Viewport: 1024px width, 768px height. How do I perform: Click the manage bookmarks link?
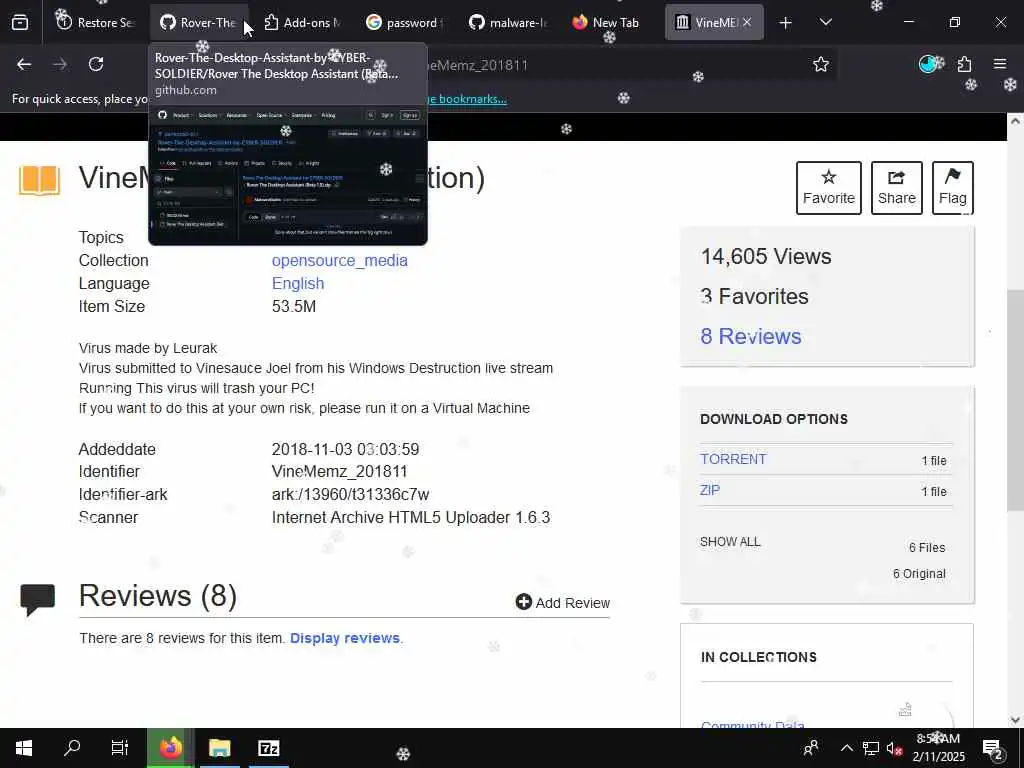468,99
